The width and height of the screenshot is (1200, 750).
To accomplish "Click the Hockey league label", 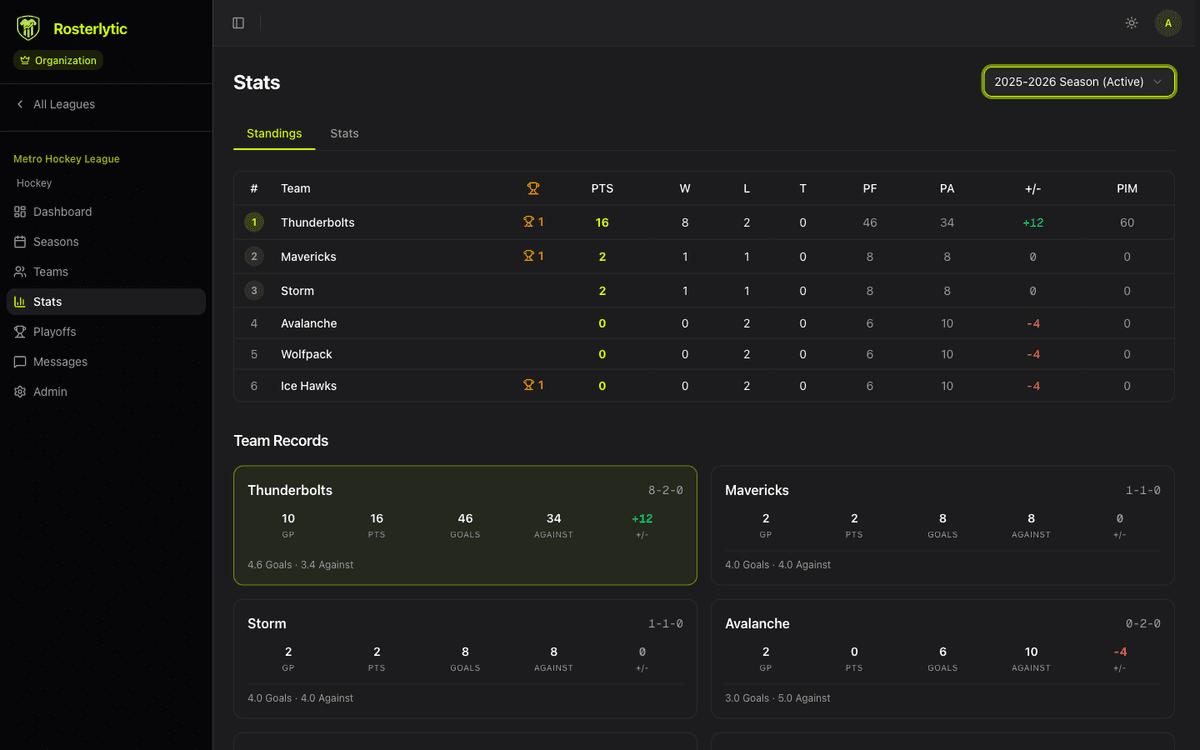I will tap(33, 183).
